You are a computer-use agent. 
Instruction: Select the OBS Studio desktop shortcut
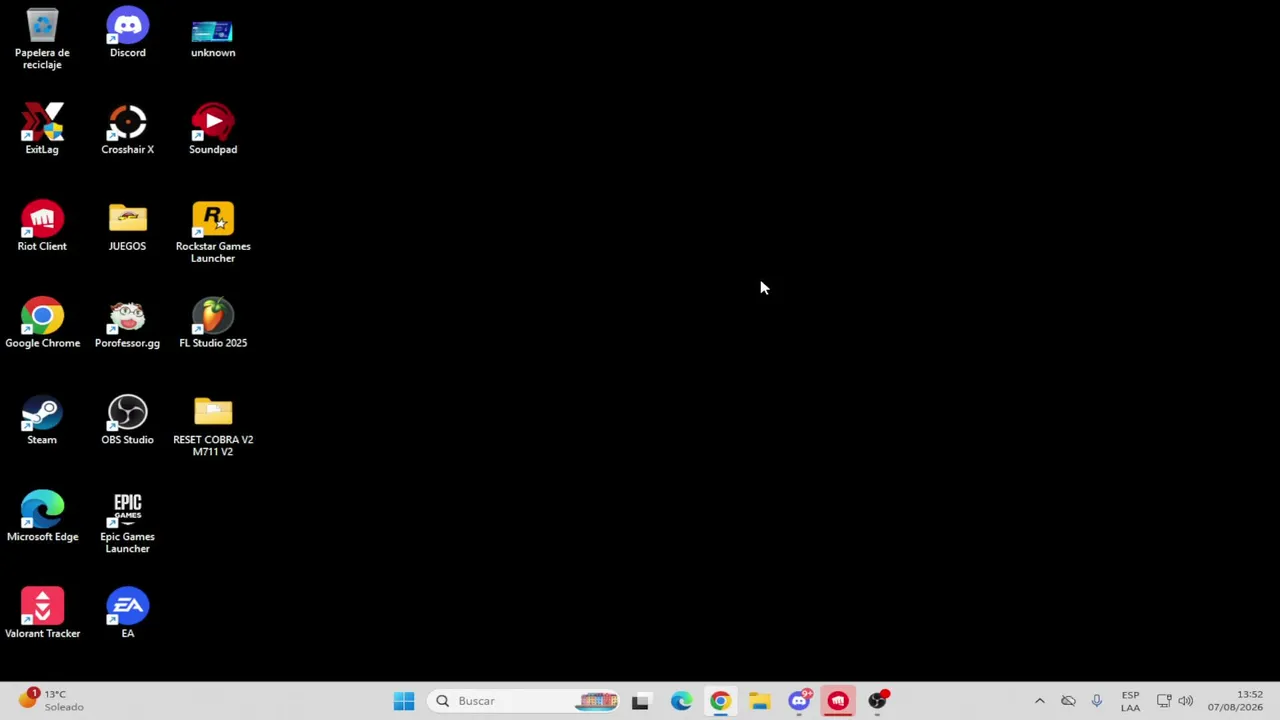(x=127, y=421)
